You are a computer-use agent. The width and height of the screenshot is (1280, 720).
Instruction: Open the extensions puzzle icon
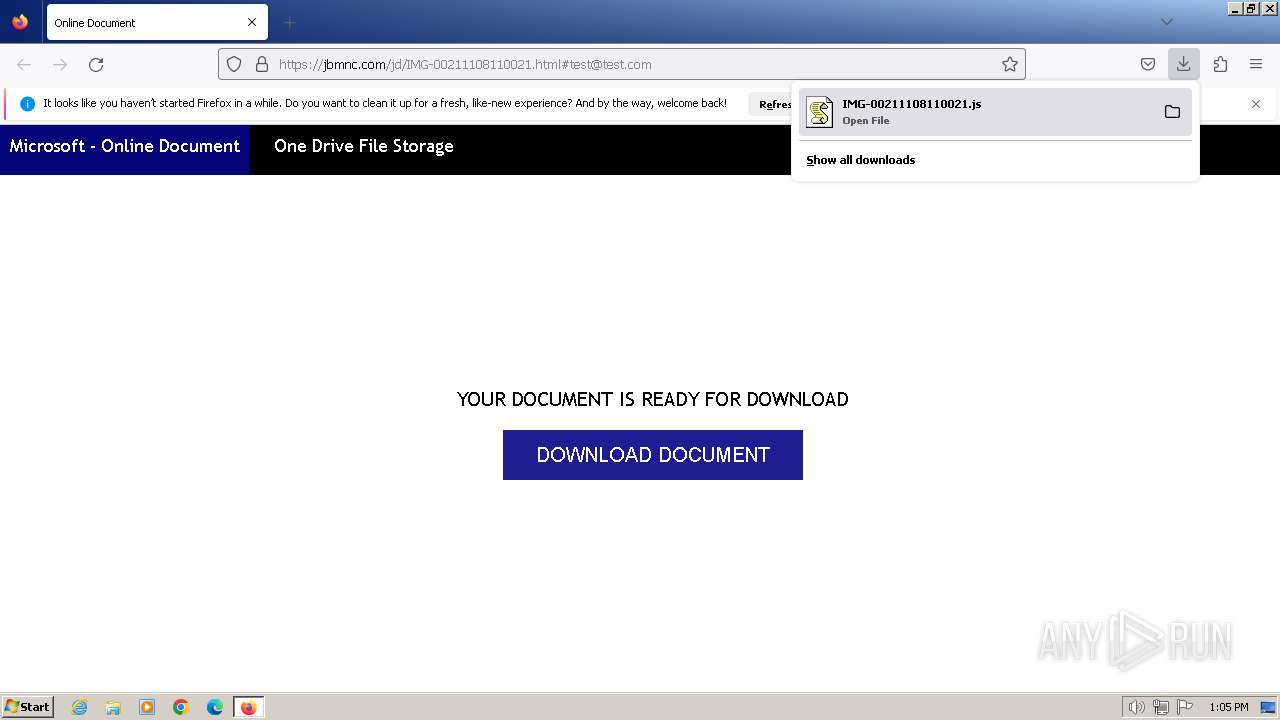pyautogui.click(x=1220, y=64)
